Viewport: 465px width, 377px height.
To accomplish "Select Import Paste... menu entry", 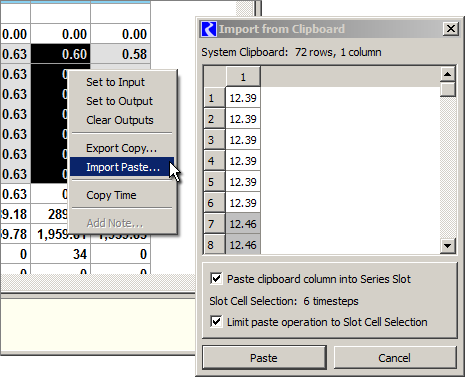I will 122,167.
